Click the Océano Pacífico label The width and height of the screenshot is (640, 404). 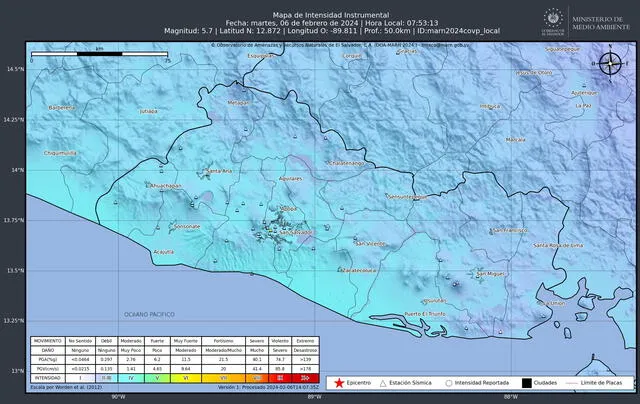click(150, 315)
